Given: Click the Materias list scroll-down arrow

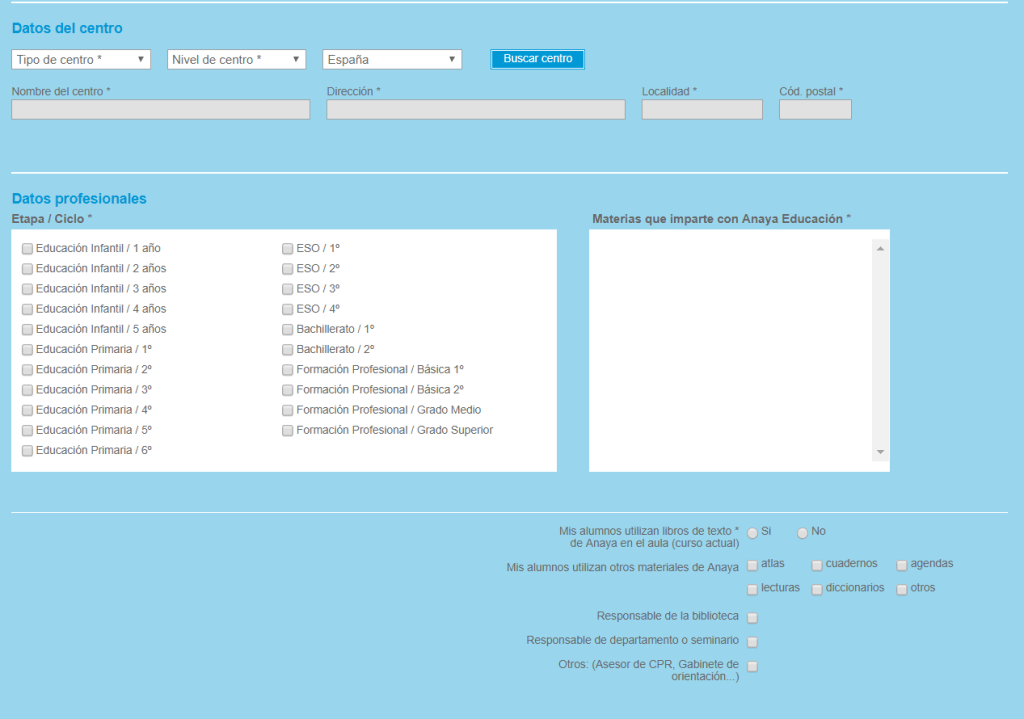Looking at the screenshot, I should tap(880, 453).
